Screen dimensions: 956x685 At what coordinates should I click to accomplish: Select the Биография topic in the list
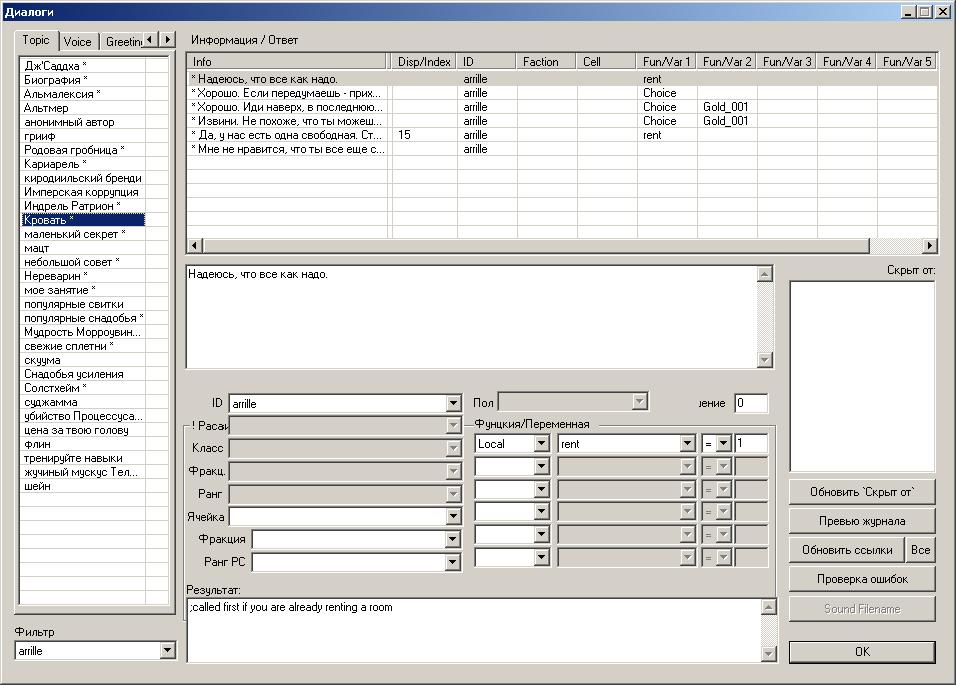point(55,79)
